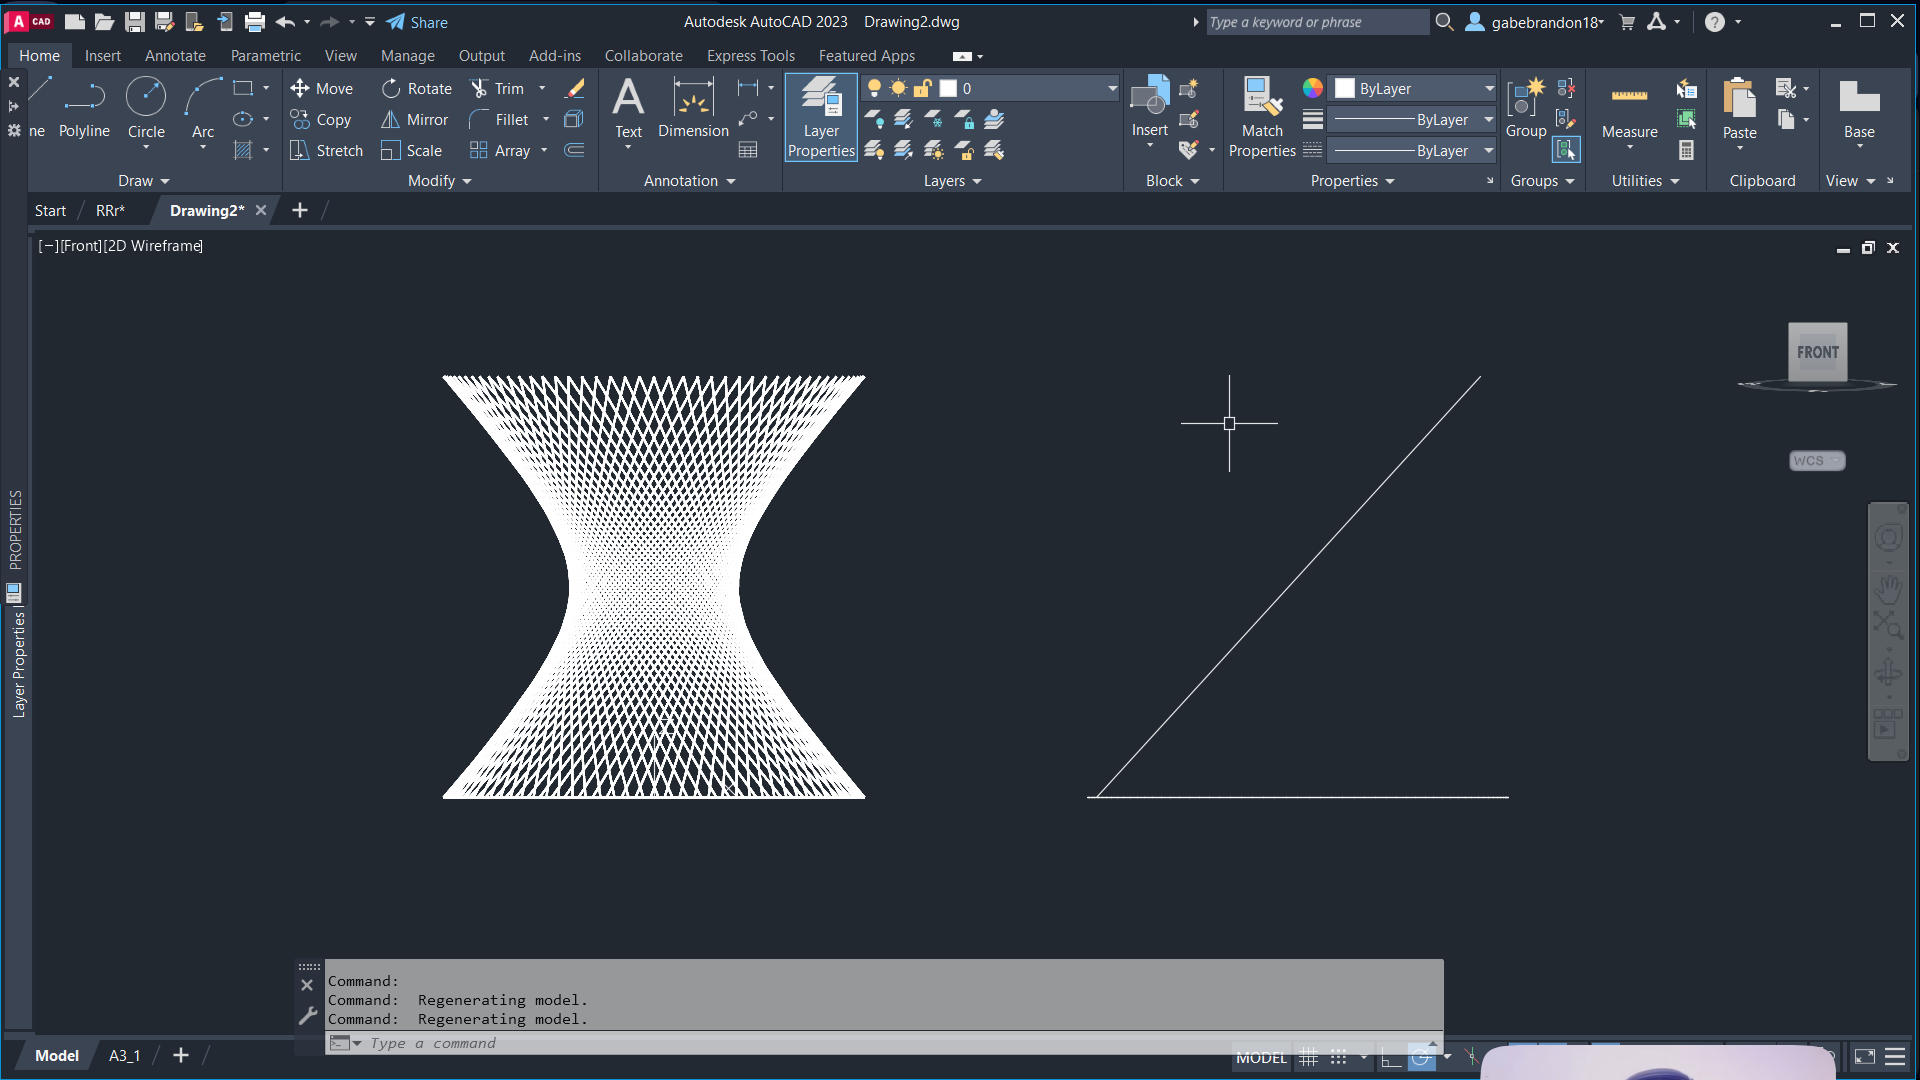
Task: Toggle grid display in status bar
Action: 1308,1058
